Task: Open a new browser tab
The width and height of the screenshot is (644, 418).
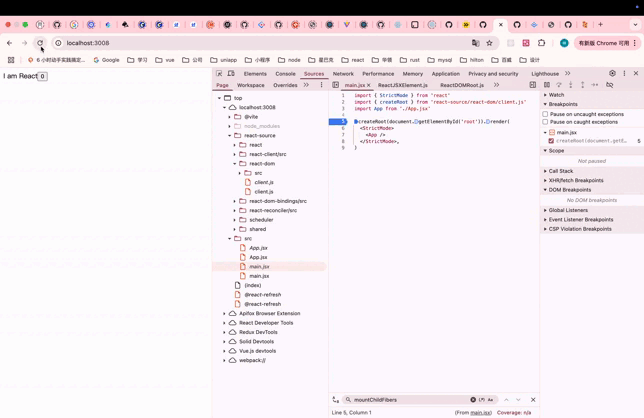Action: tap(600, 25)
